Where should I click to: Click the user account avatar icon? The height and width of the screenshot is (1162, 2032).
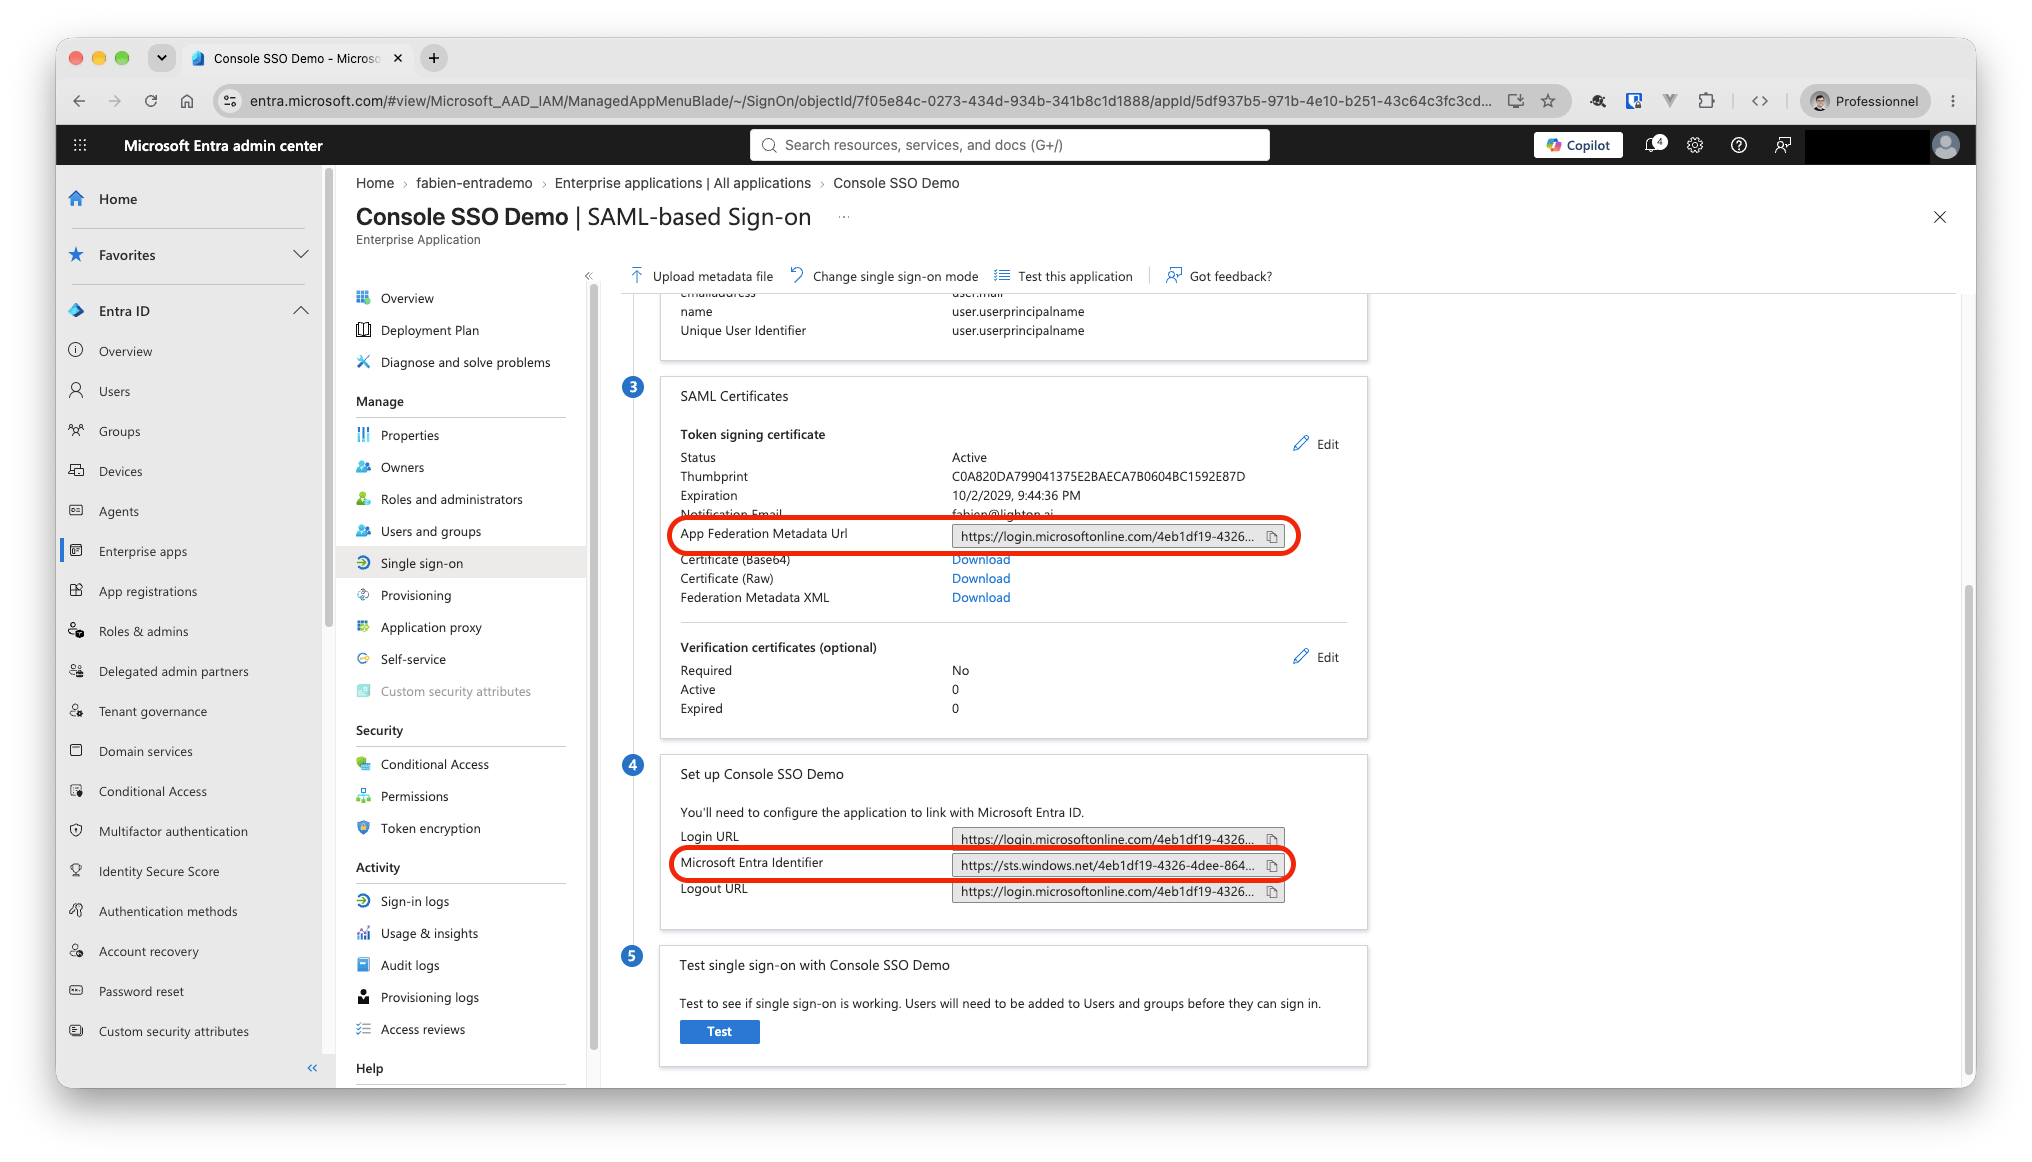click(1946, 145)
